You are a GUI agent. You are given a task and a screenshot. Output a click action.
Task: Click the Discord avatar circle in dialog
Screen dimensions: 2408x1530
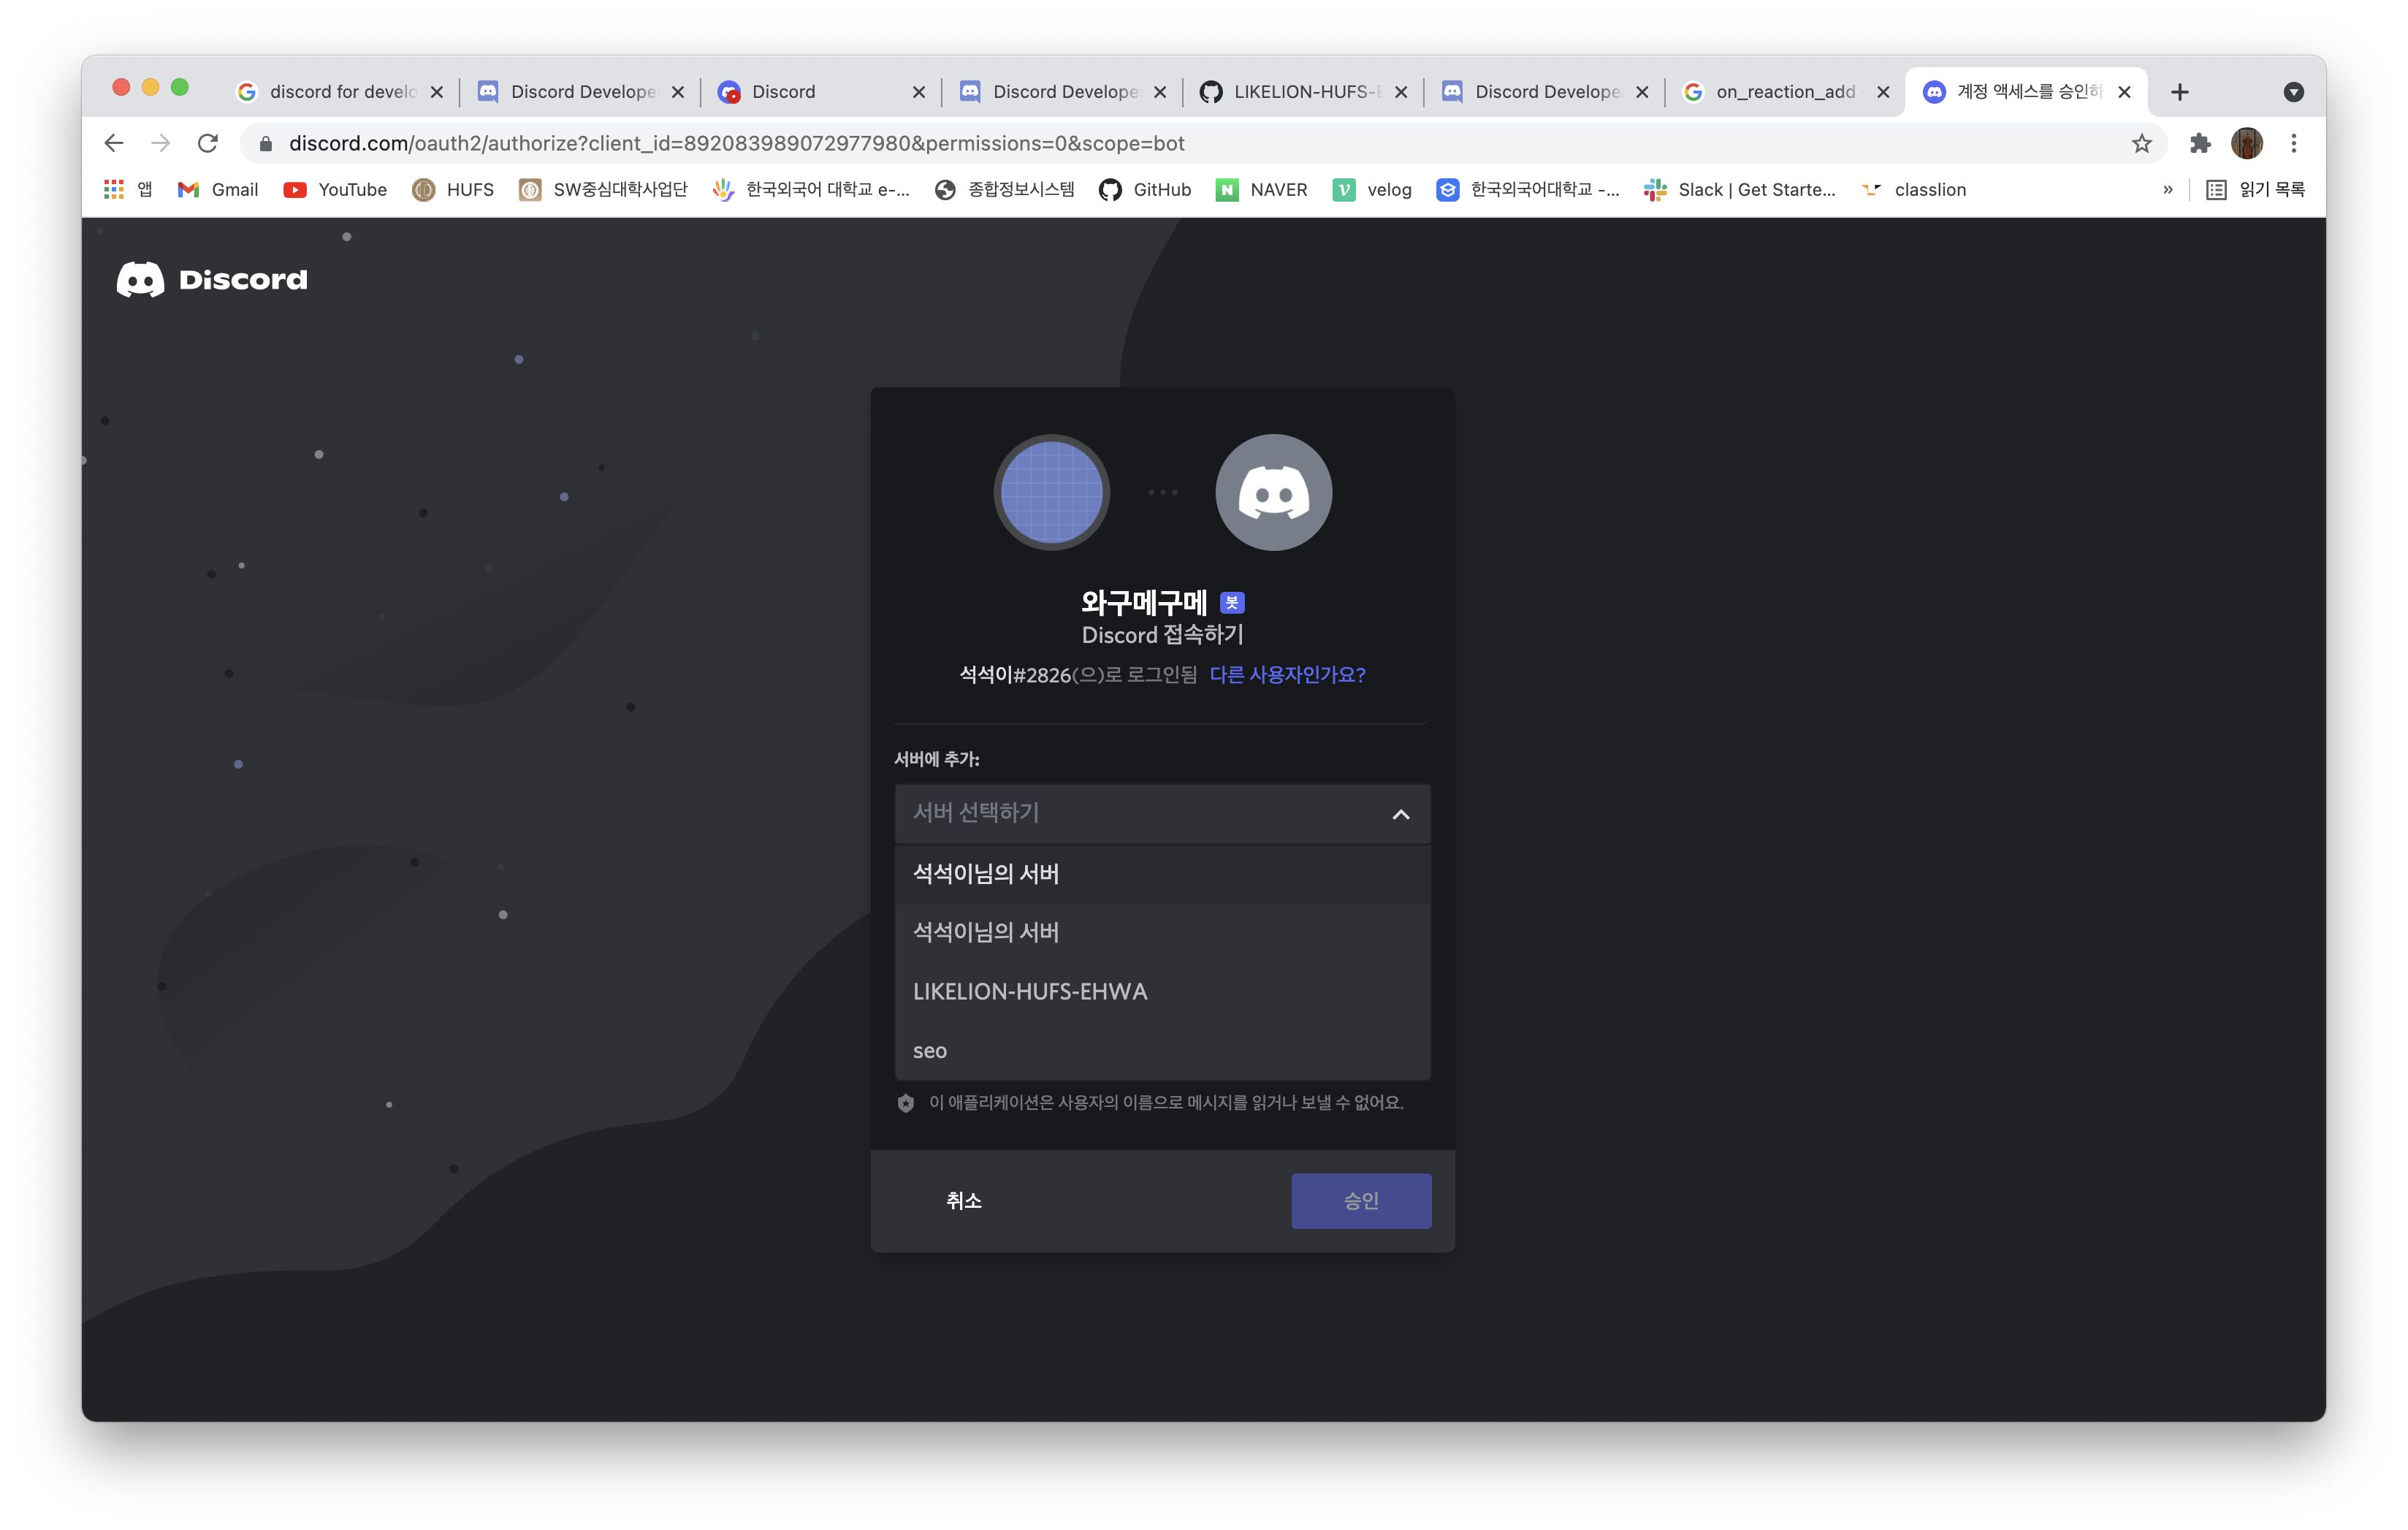(x=1273, y=492)
